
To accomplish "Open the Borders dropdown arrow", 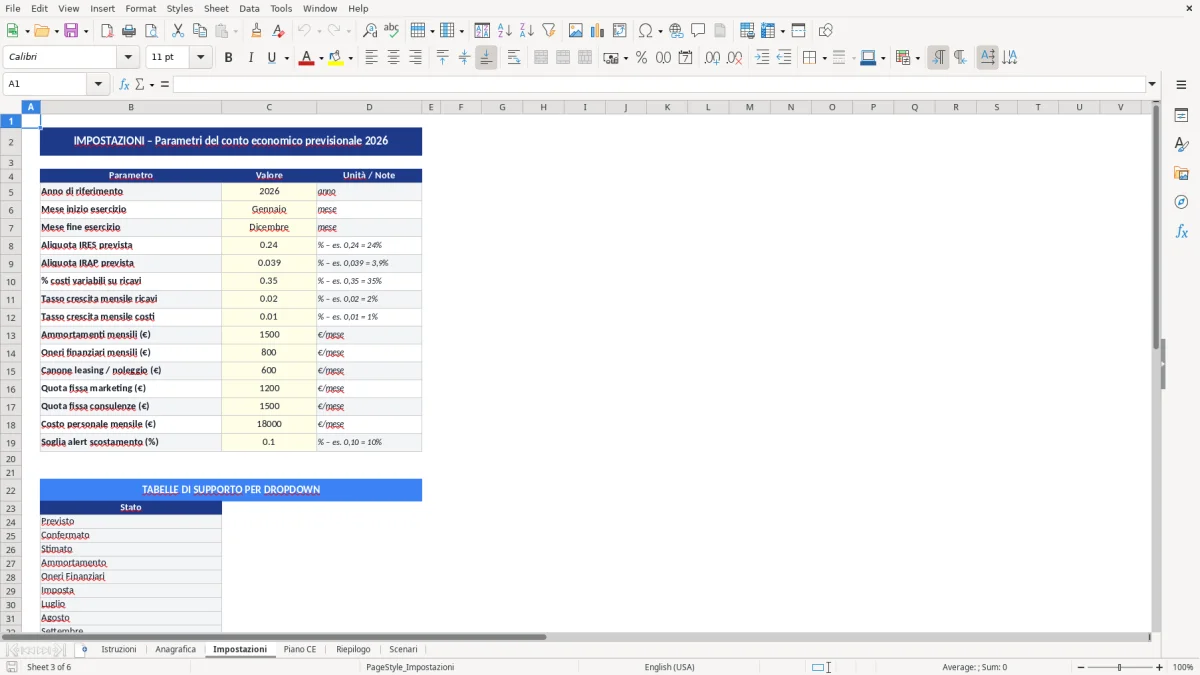I will coord(824,58).
